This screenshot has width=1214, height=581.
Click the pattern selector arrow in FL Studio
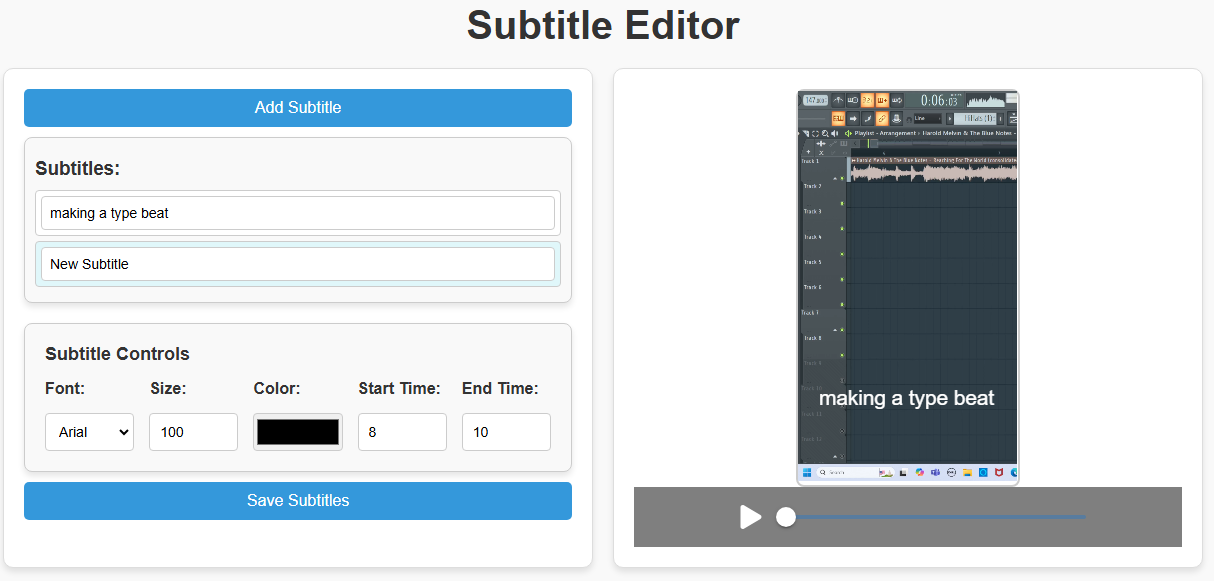(950, 118)
